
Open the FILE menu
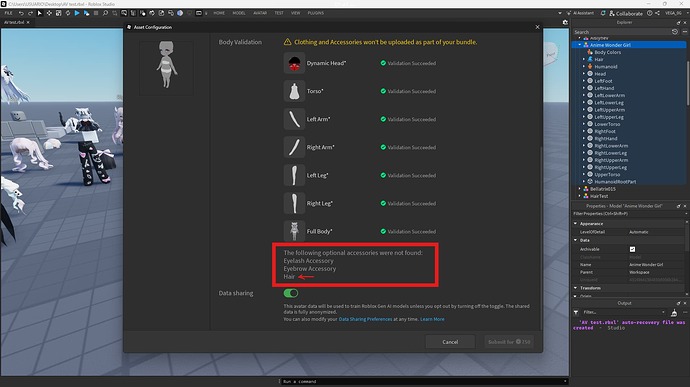(x=8, y=13)
